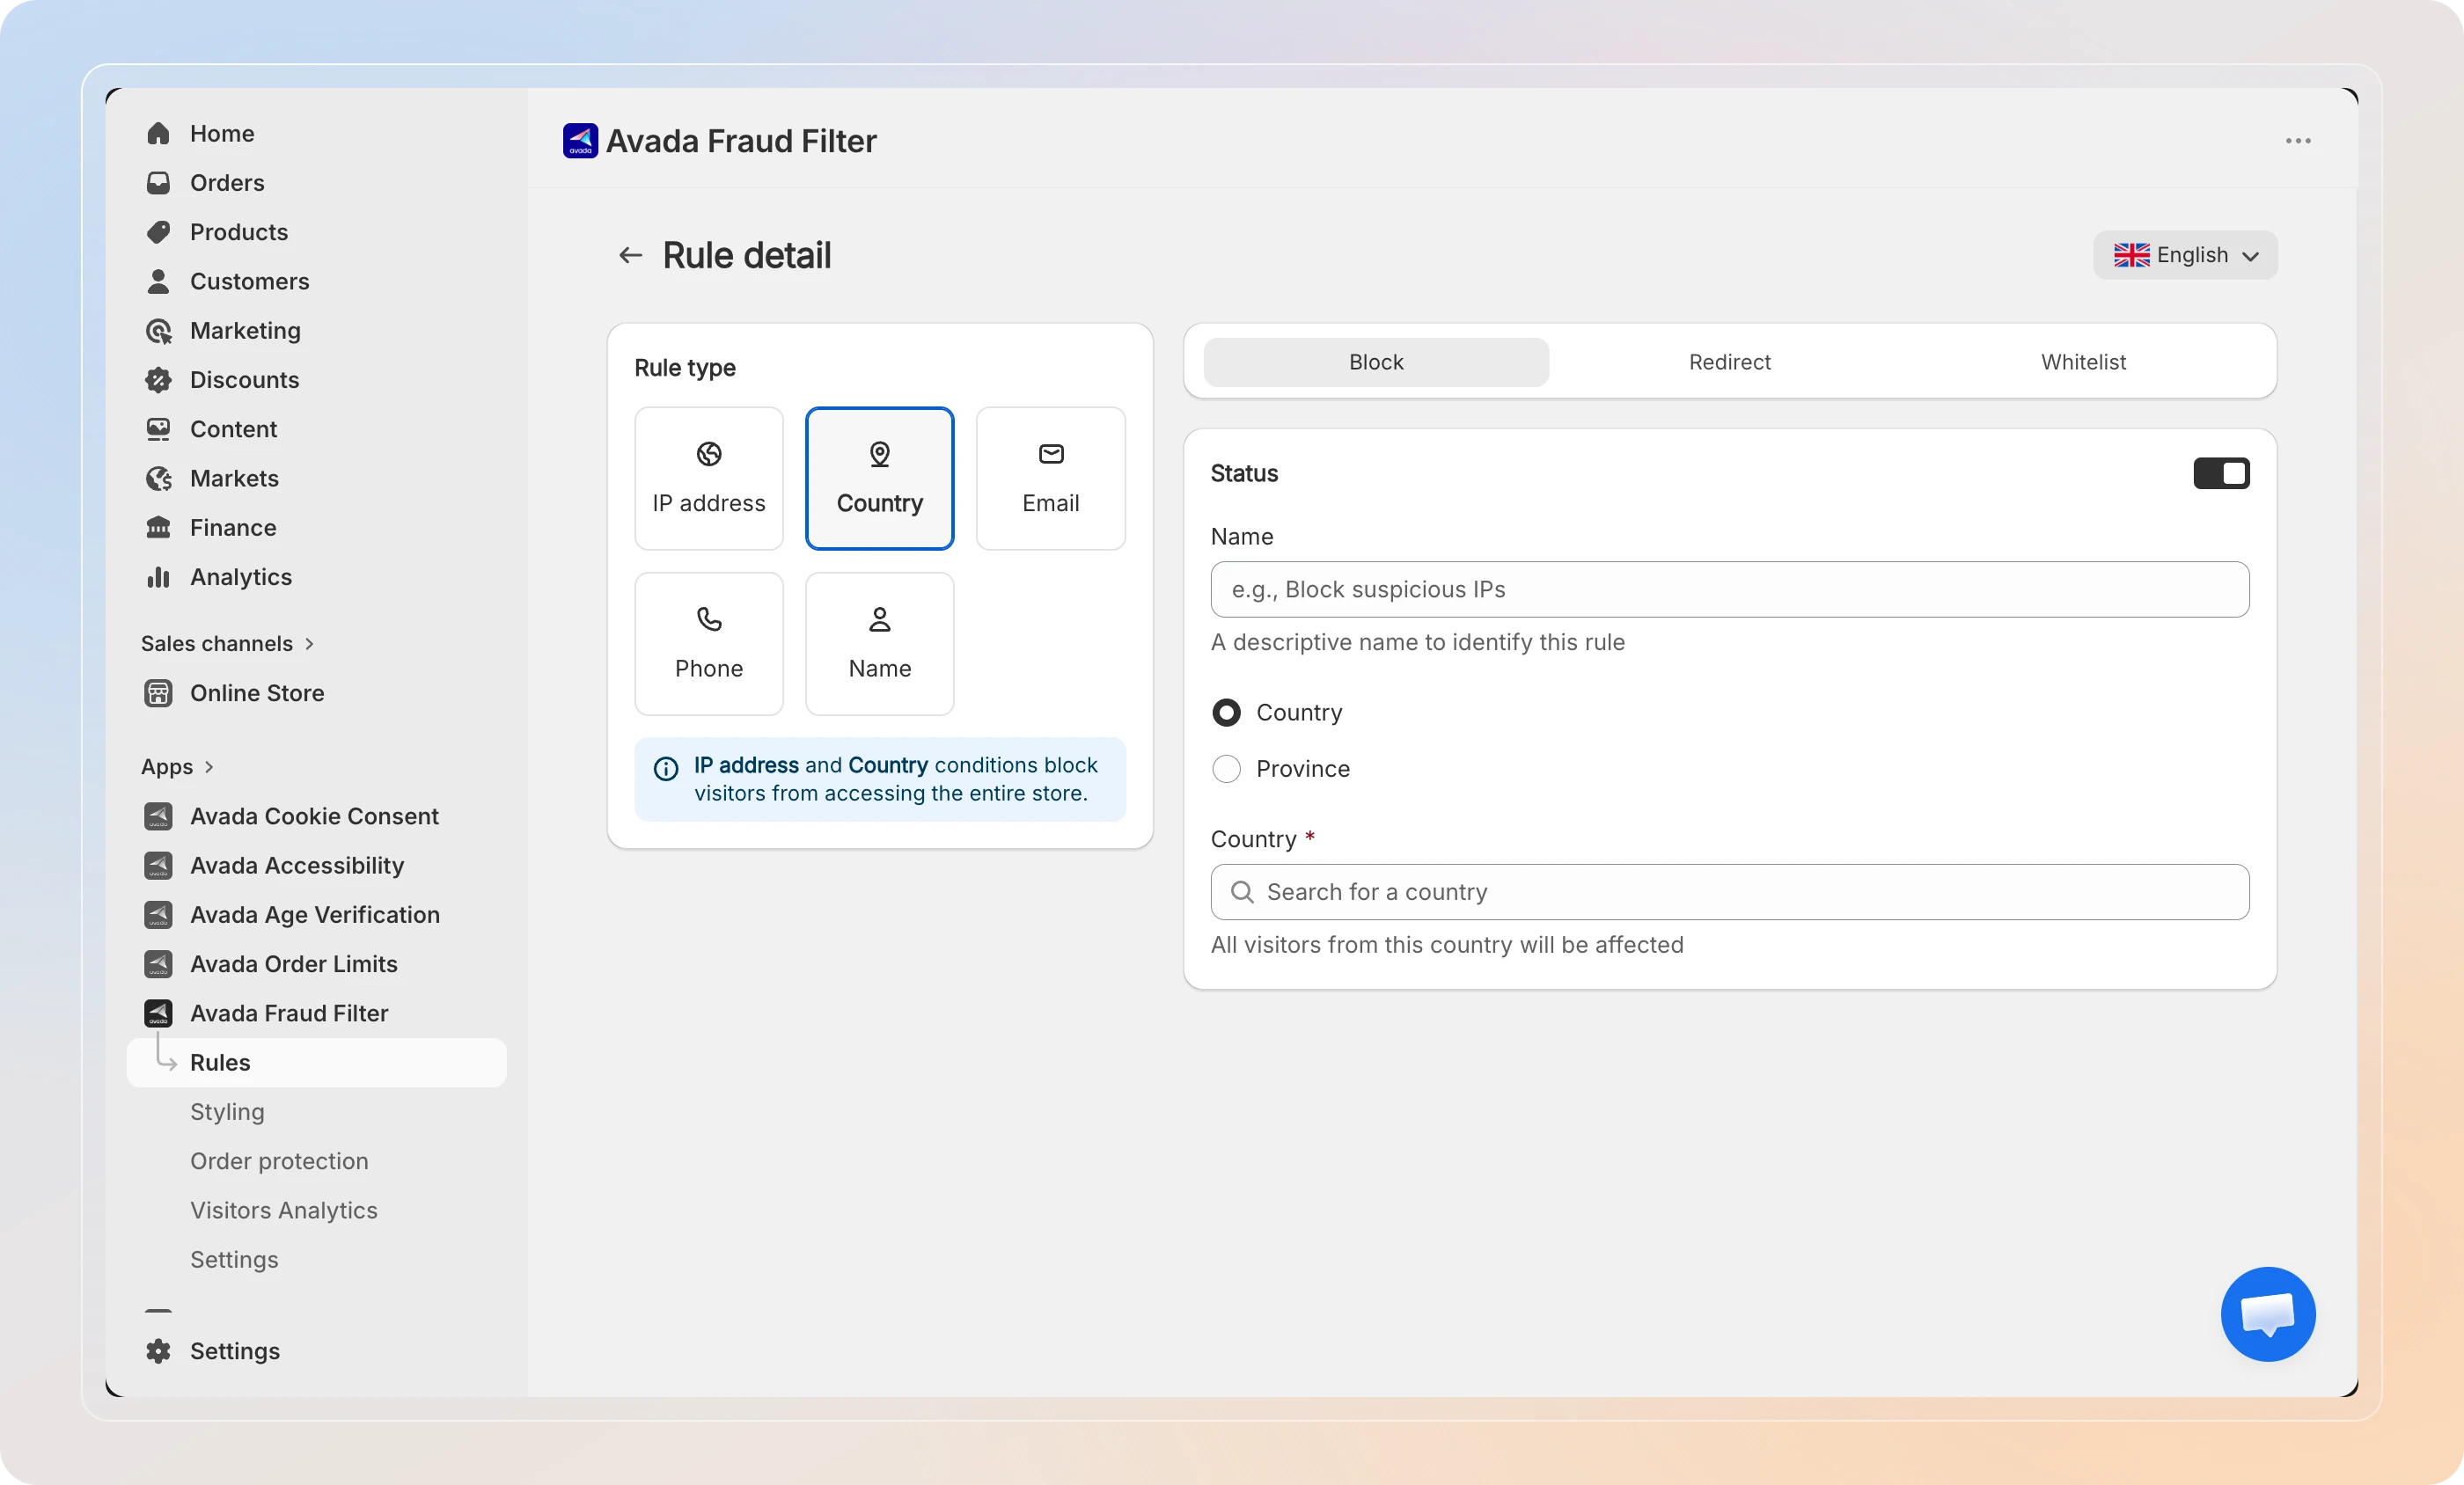Viewport: 2464px width, 1485px height.
Task: Open the chat support bubble
Action: coord(2268,1314)
